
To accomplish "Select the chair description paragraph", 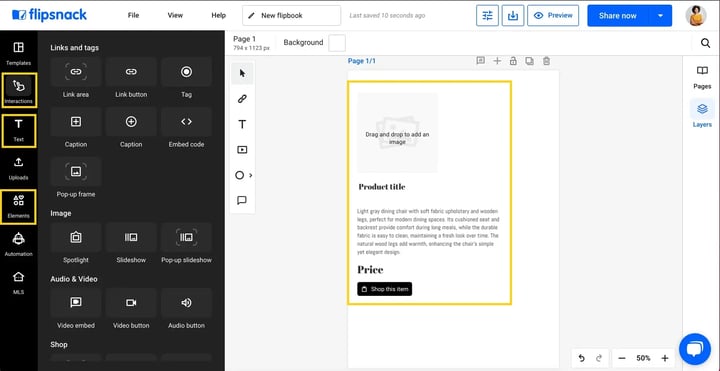I will click(428, 231).
